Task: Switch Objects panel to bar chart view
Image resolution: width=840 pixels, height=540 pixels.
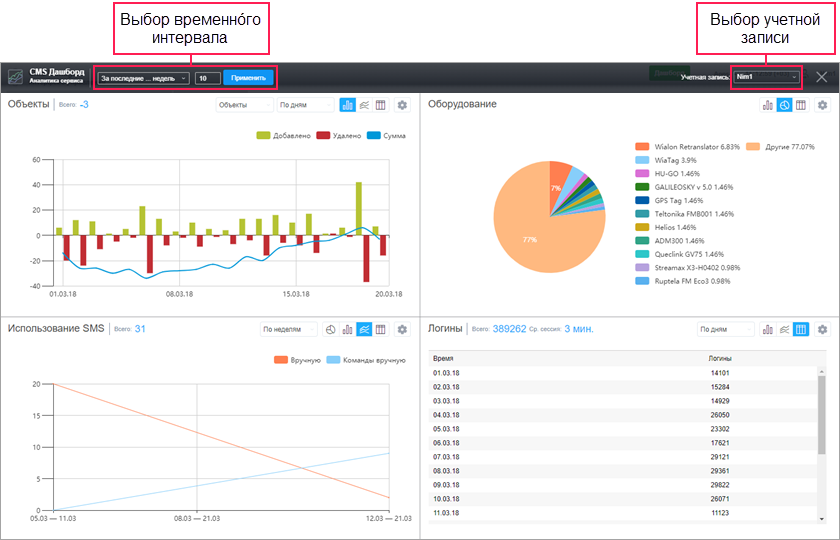Action: tap(348, 105)
